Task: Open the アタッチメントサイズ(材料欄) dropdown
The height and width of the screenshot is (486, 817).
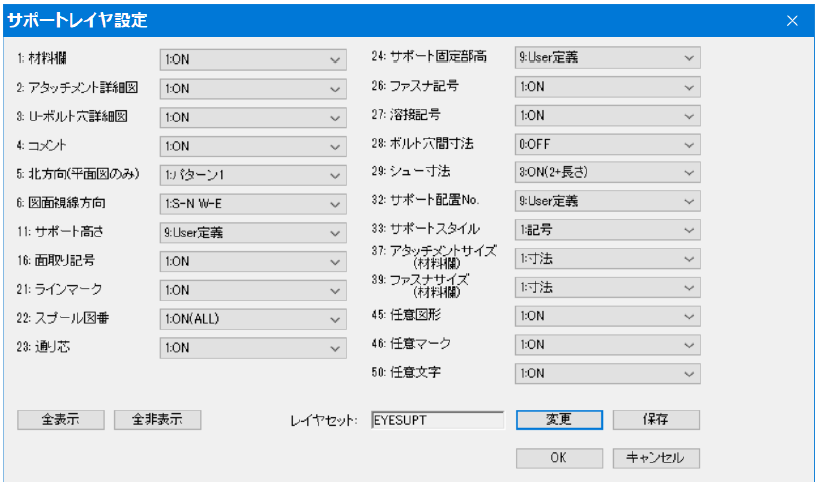Action: click(x=608, y=259)
